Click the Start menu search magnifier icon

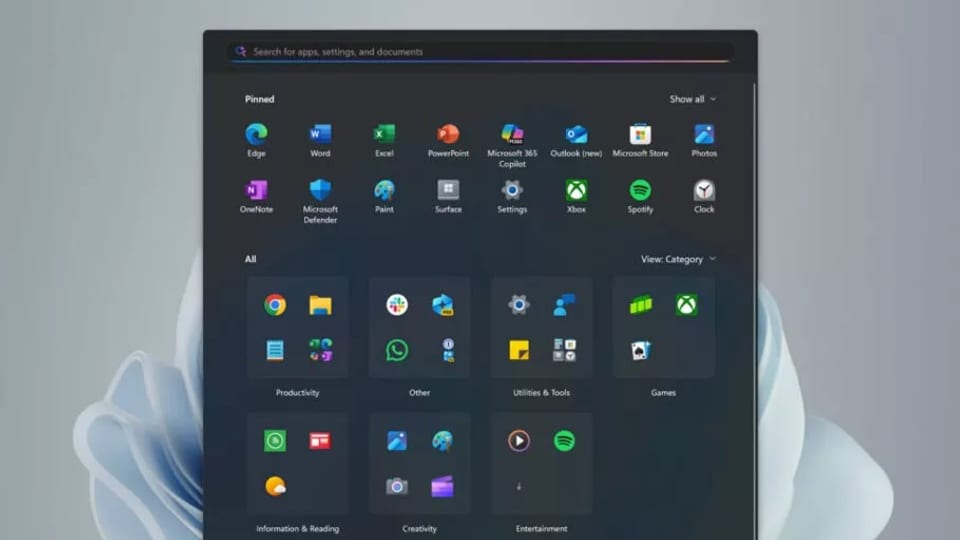pyautogui.click(x=241, y=51)
